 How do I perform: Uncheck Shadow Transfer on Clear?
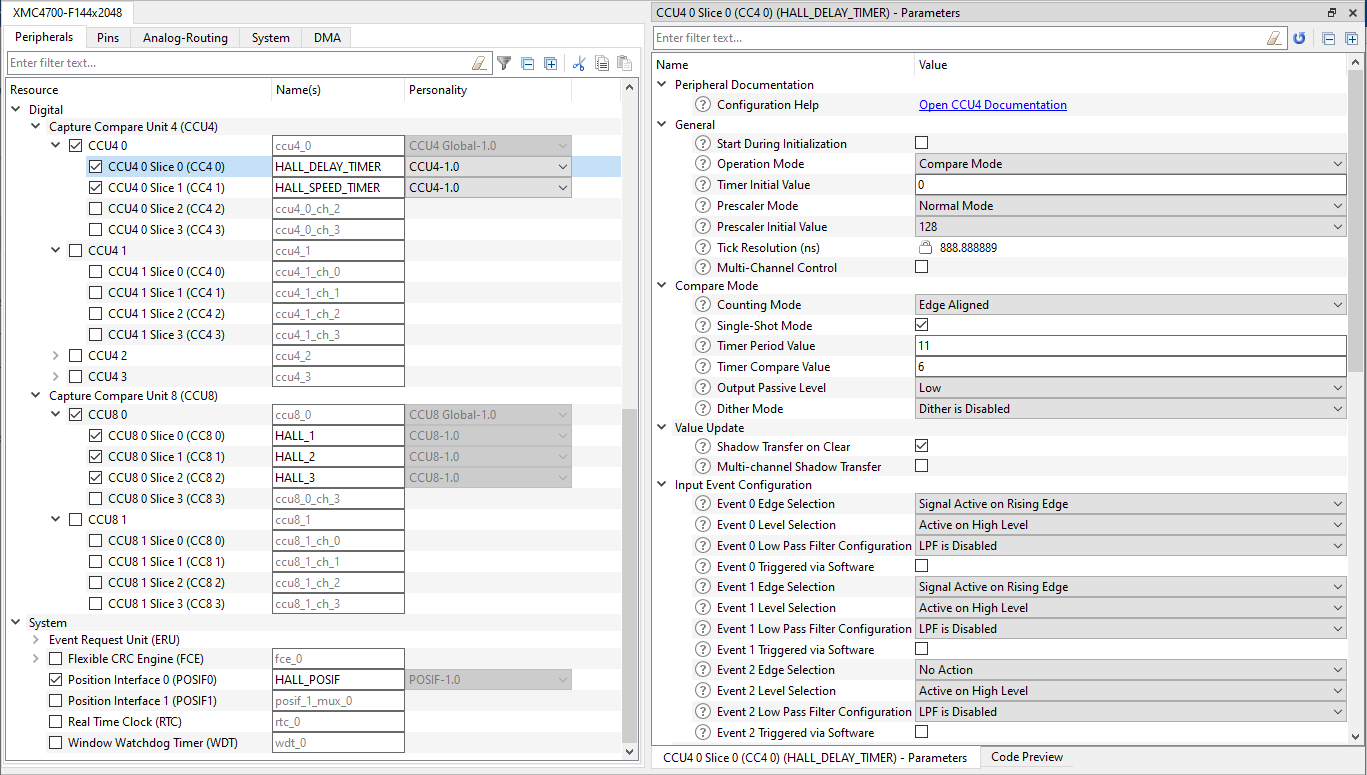click(922, 446)
